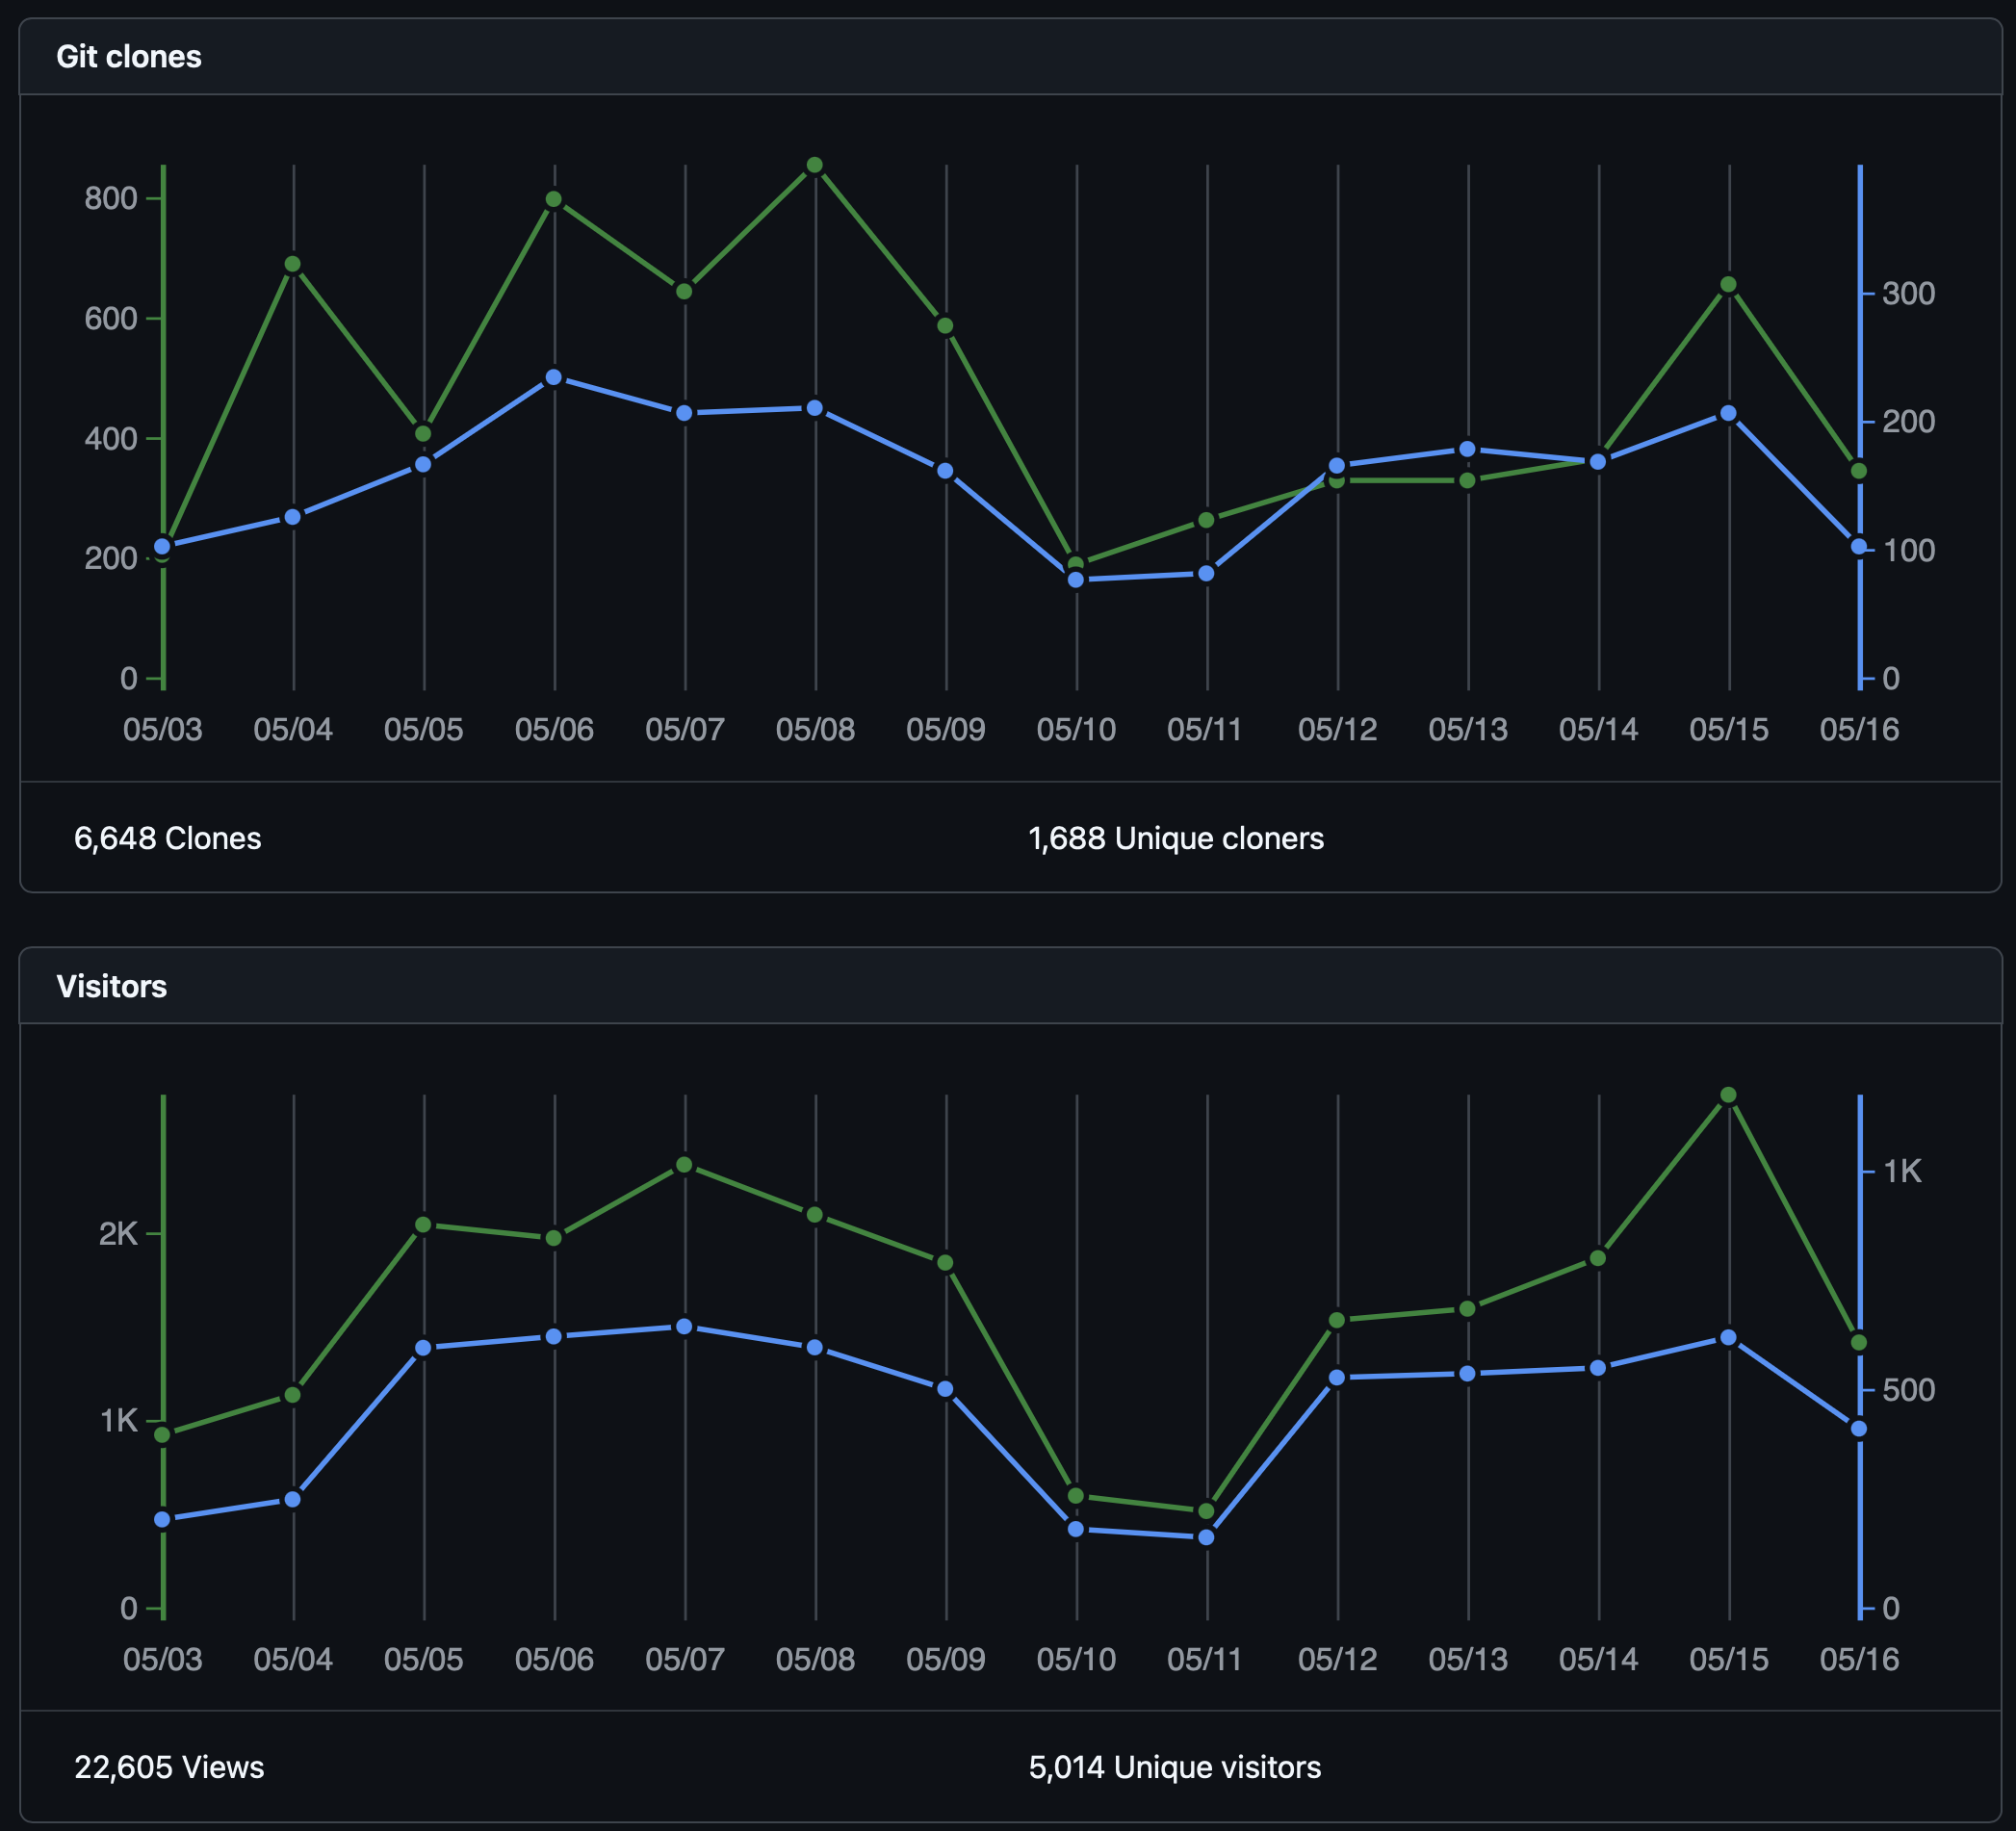Click the '2K' left axis label in Visitors
The height and width of the screenshot is (1831, 2016).
pos(118,1234)
